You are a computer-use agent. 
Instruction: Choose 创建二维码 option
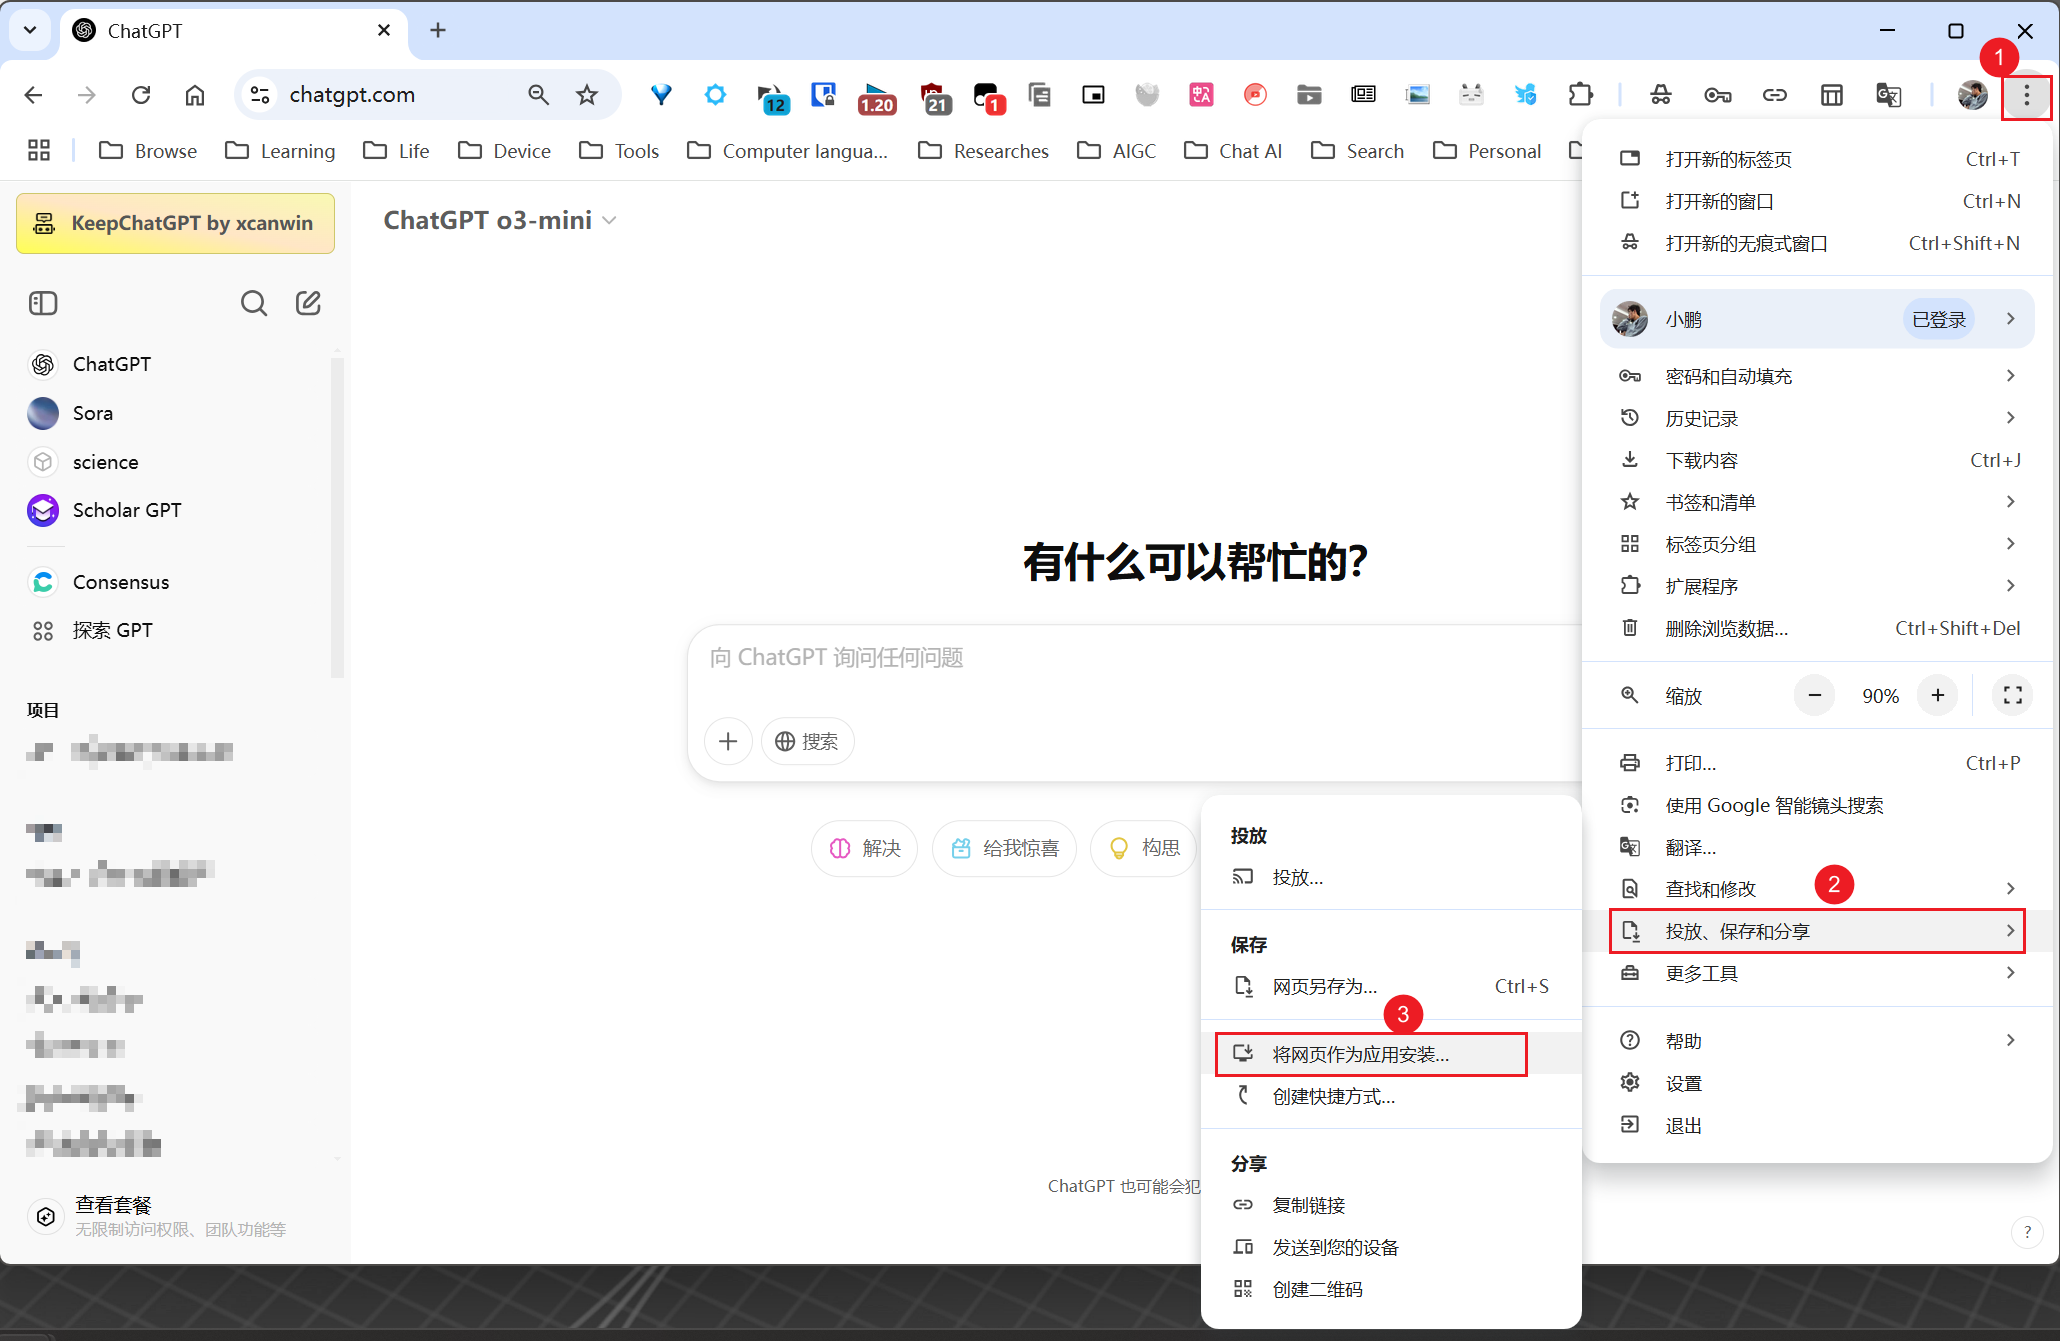tap(1391, 1289)
